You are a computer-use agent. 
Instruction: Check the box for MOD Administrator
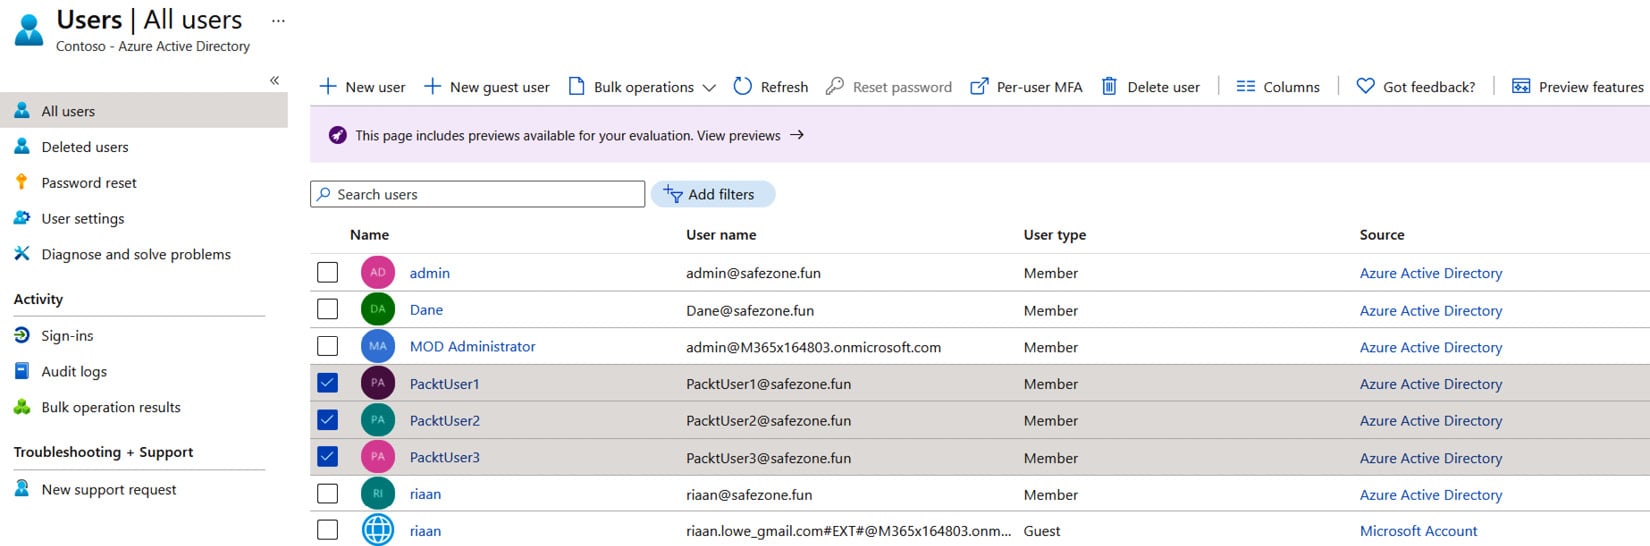point(328,347)
